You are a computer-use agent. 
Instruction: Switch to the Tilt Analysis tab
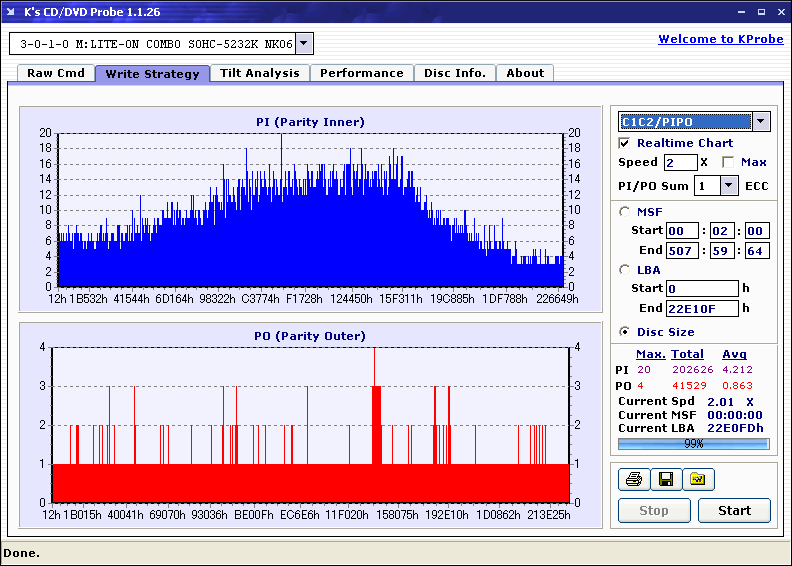coord(260,73)
